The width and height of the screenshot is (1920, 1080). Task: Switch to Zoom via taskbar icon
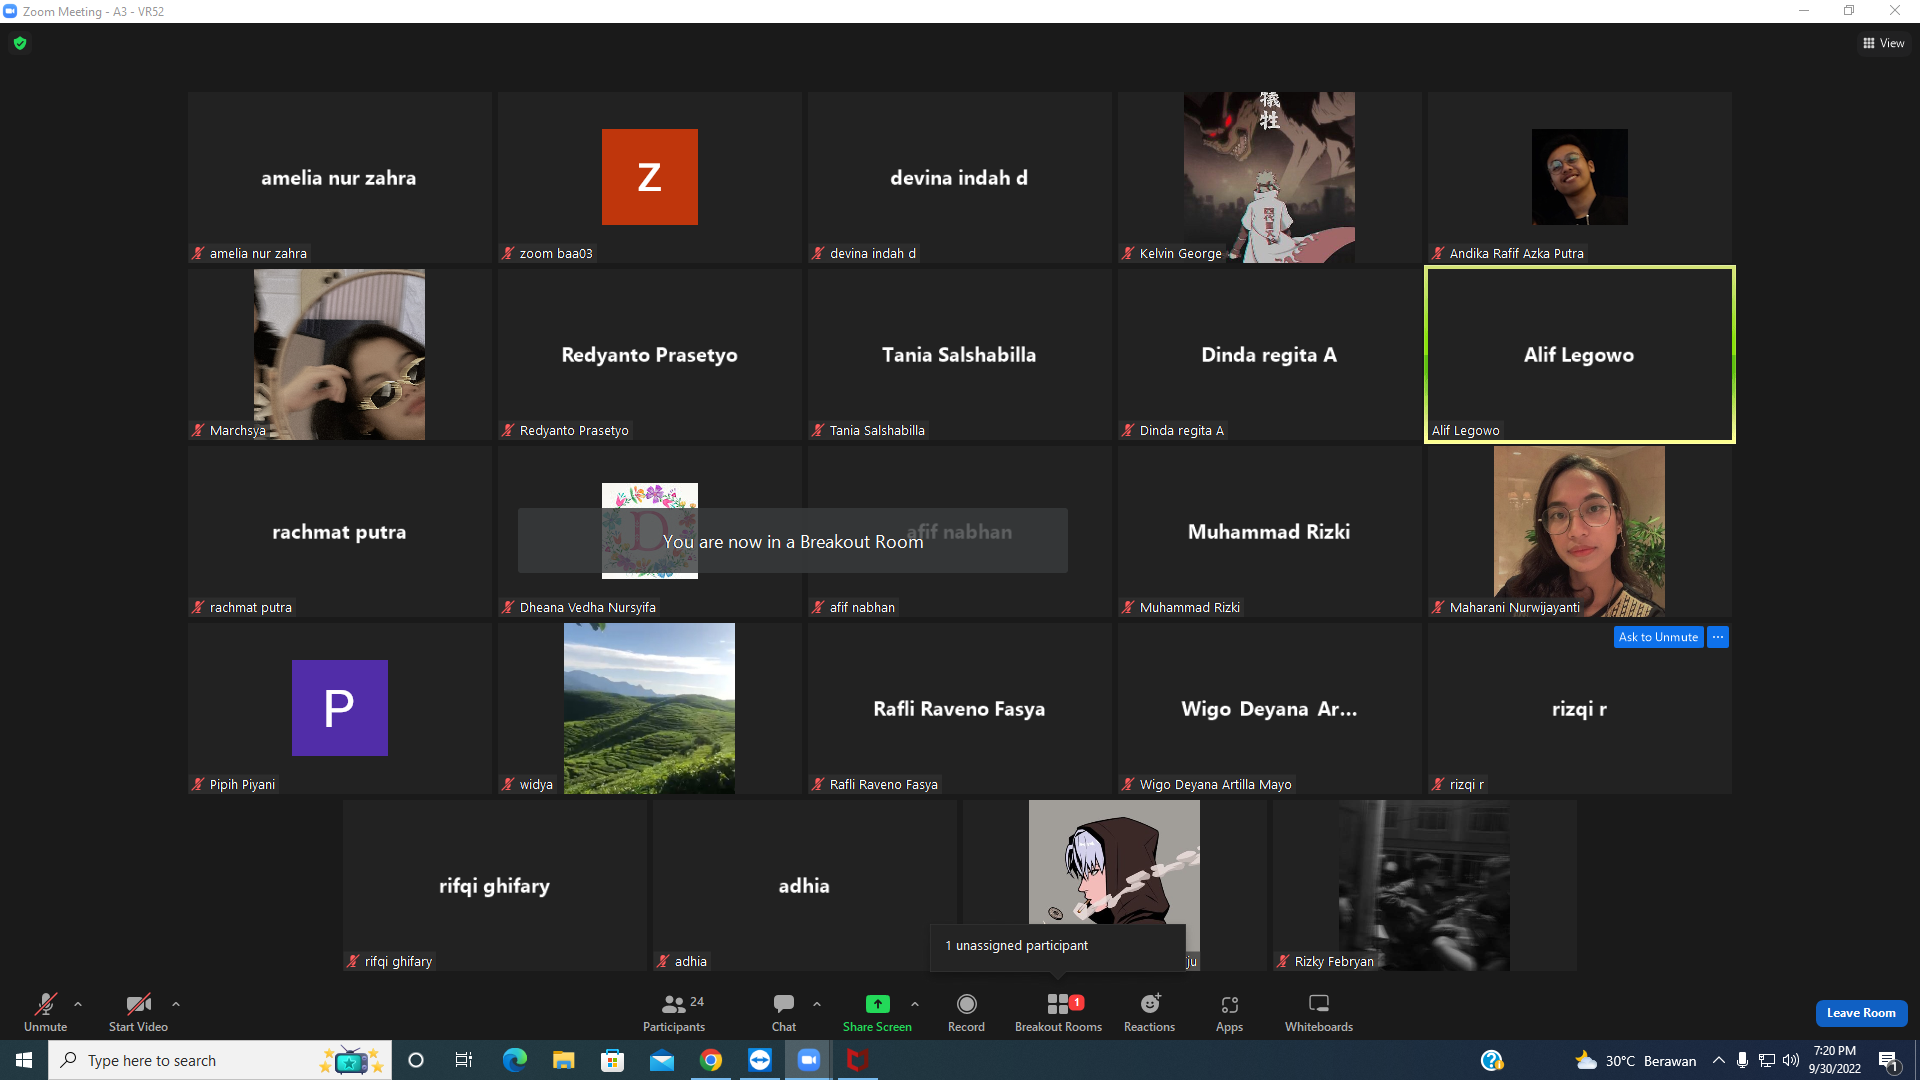tap(808, 1060)
